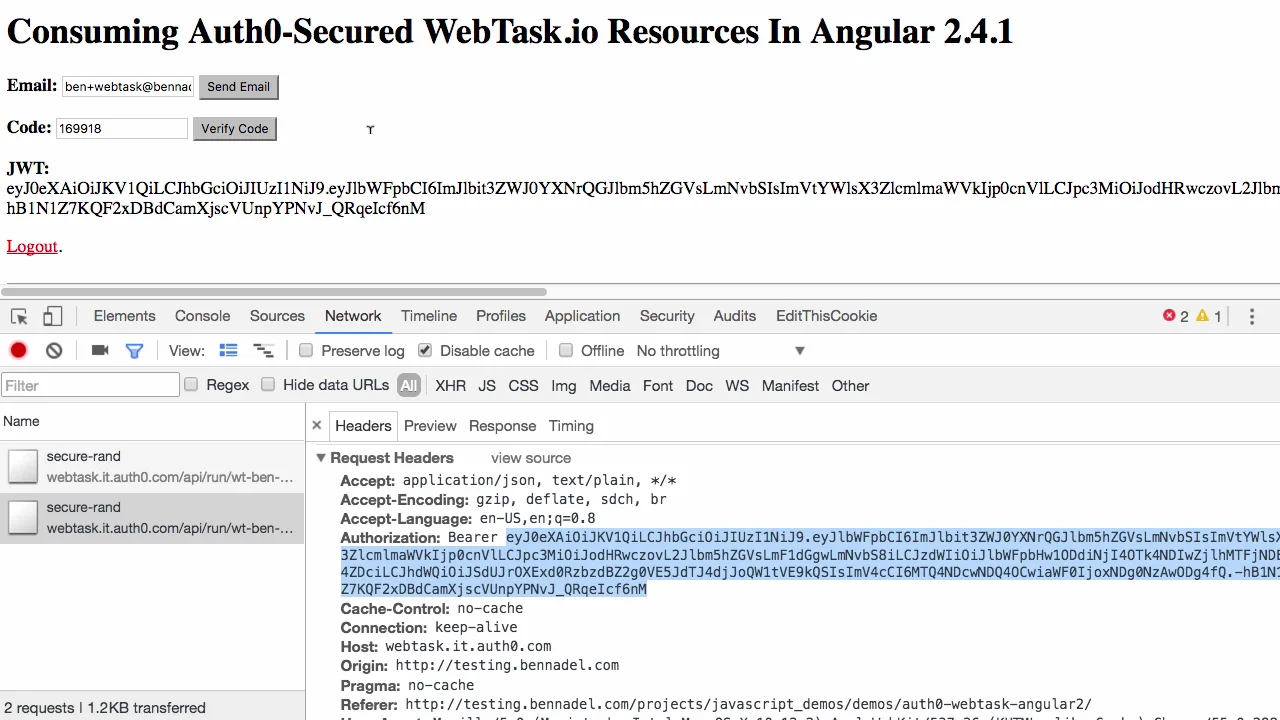Screen dimensions: 1280x720
Task: Enable the Preserve log checkbox
Action: point(306,350)
